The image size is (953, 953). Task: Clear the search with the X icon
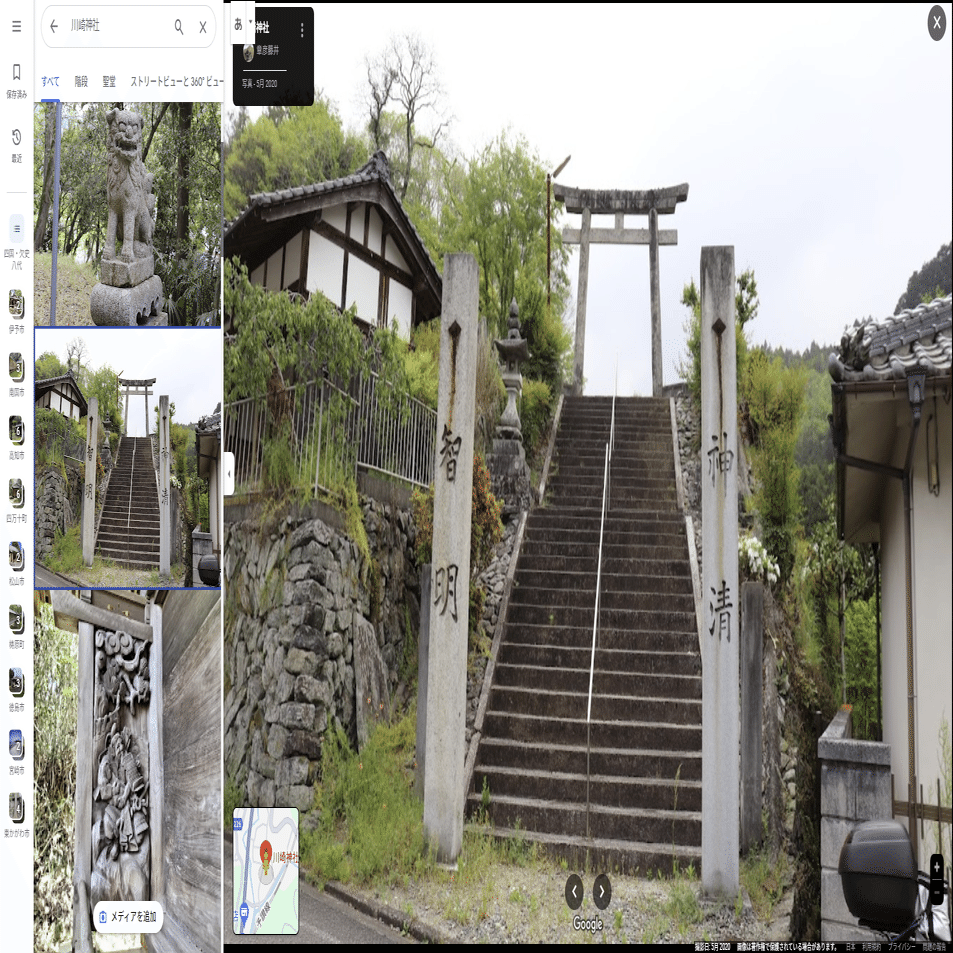point(203,27)
